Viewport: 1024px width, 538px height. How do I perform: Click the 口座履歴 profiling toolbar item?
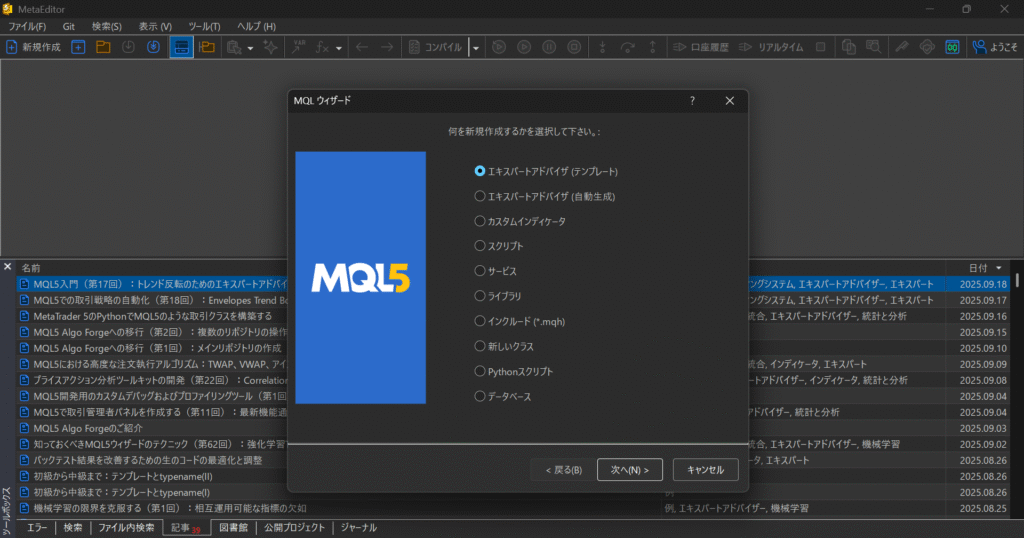701,47
